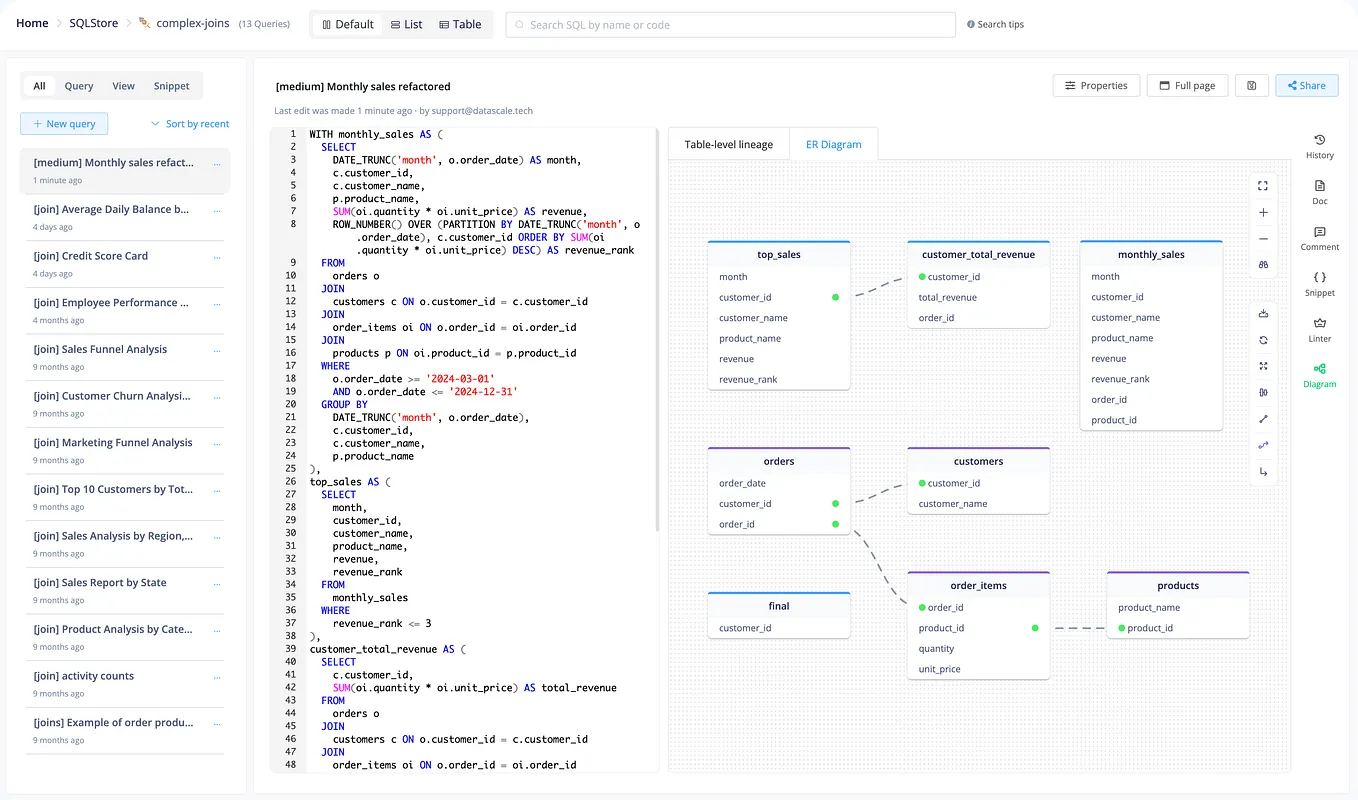Click the Search tips info icon
1358x800 pixels.
971,25
